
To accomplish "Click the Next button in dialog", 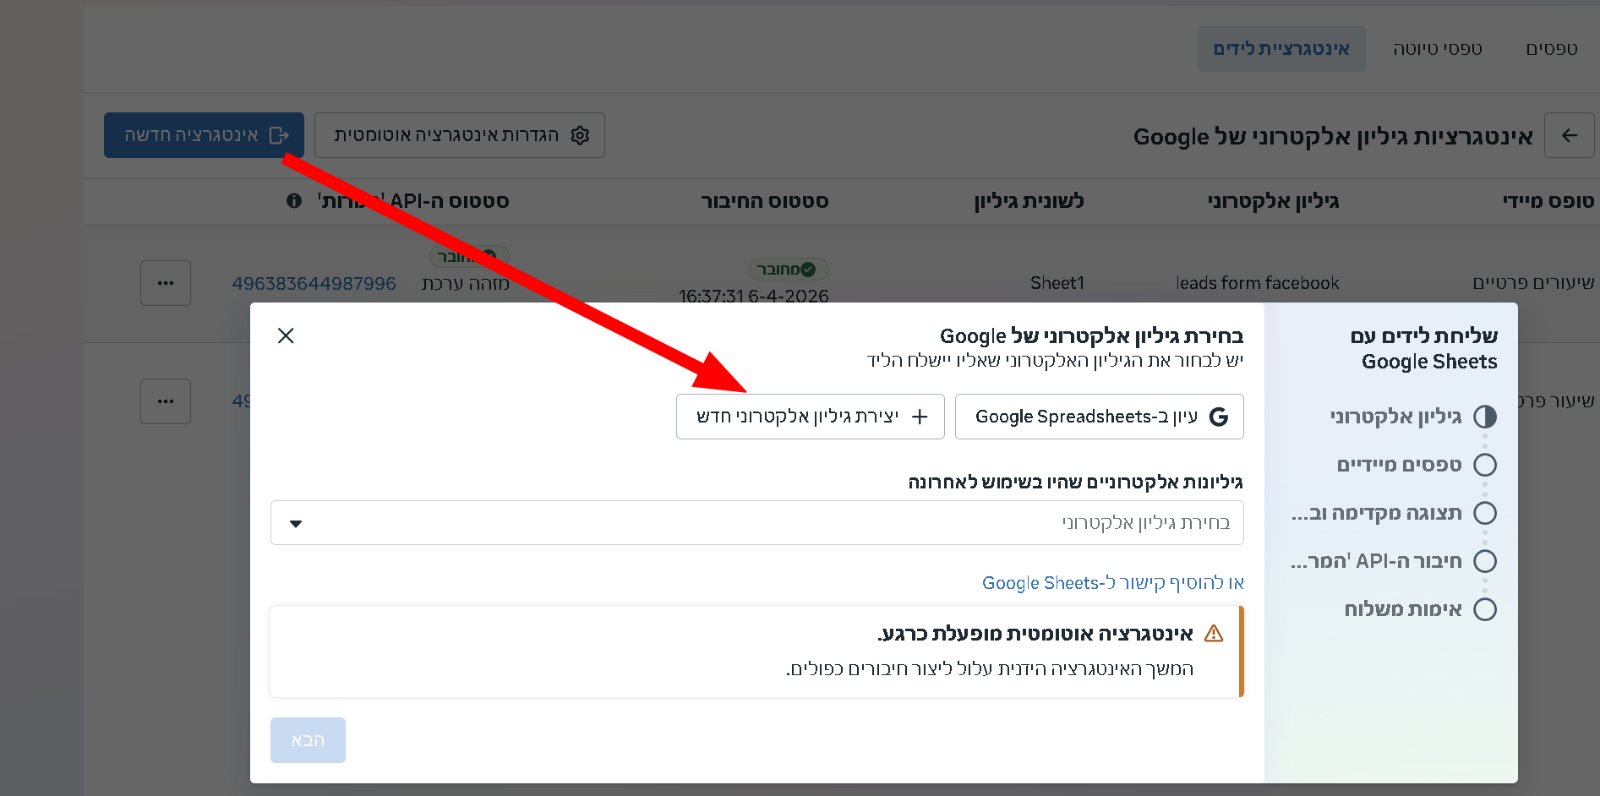I will [x=308, y=740].
